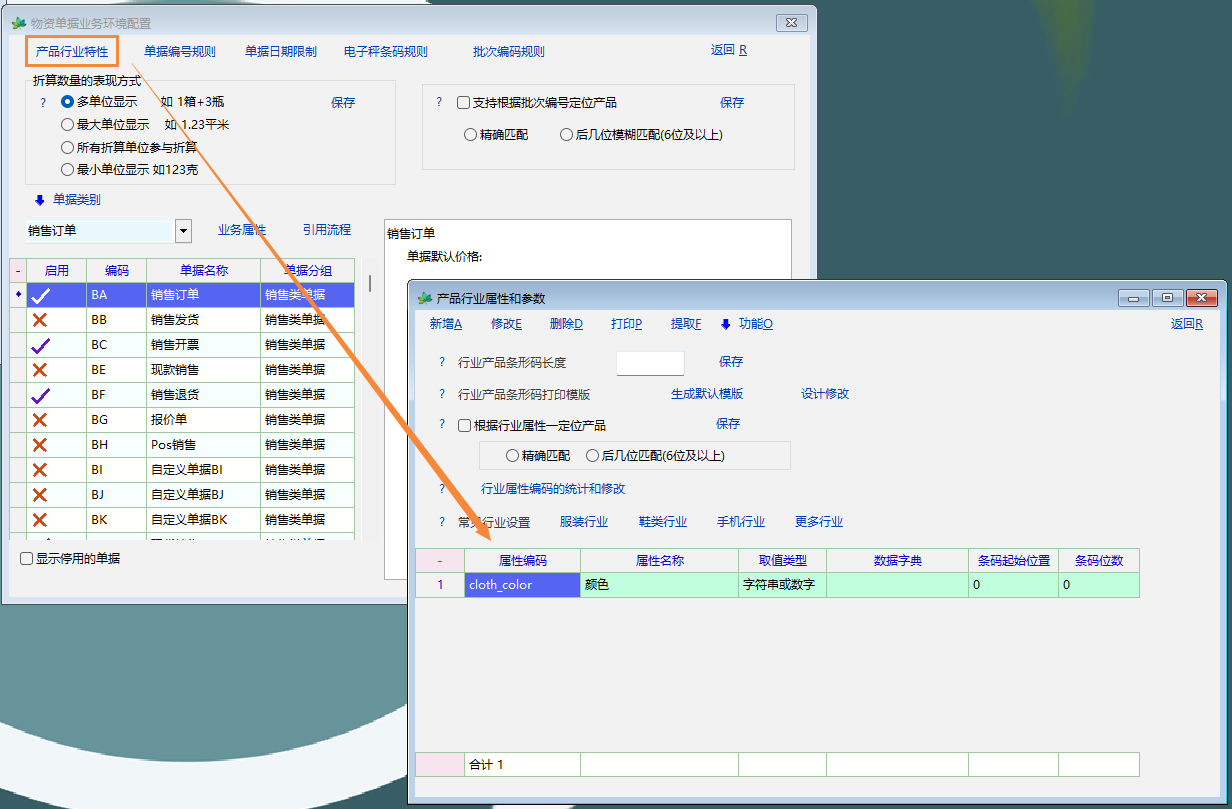Select the 最大单位显示 radio button
The height and width of the screenshot is (809, 1232).
pyautogui.click(x=68, y=125)
